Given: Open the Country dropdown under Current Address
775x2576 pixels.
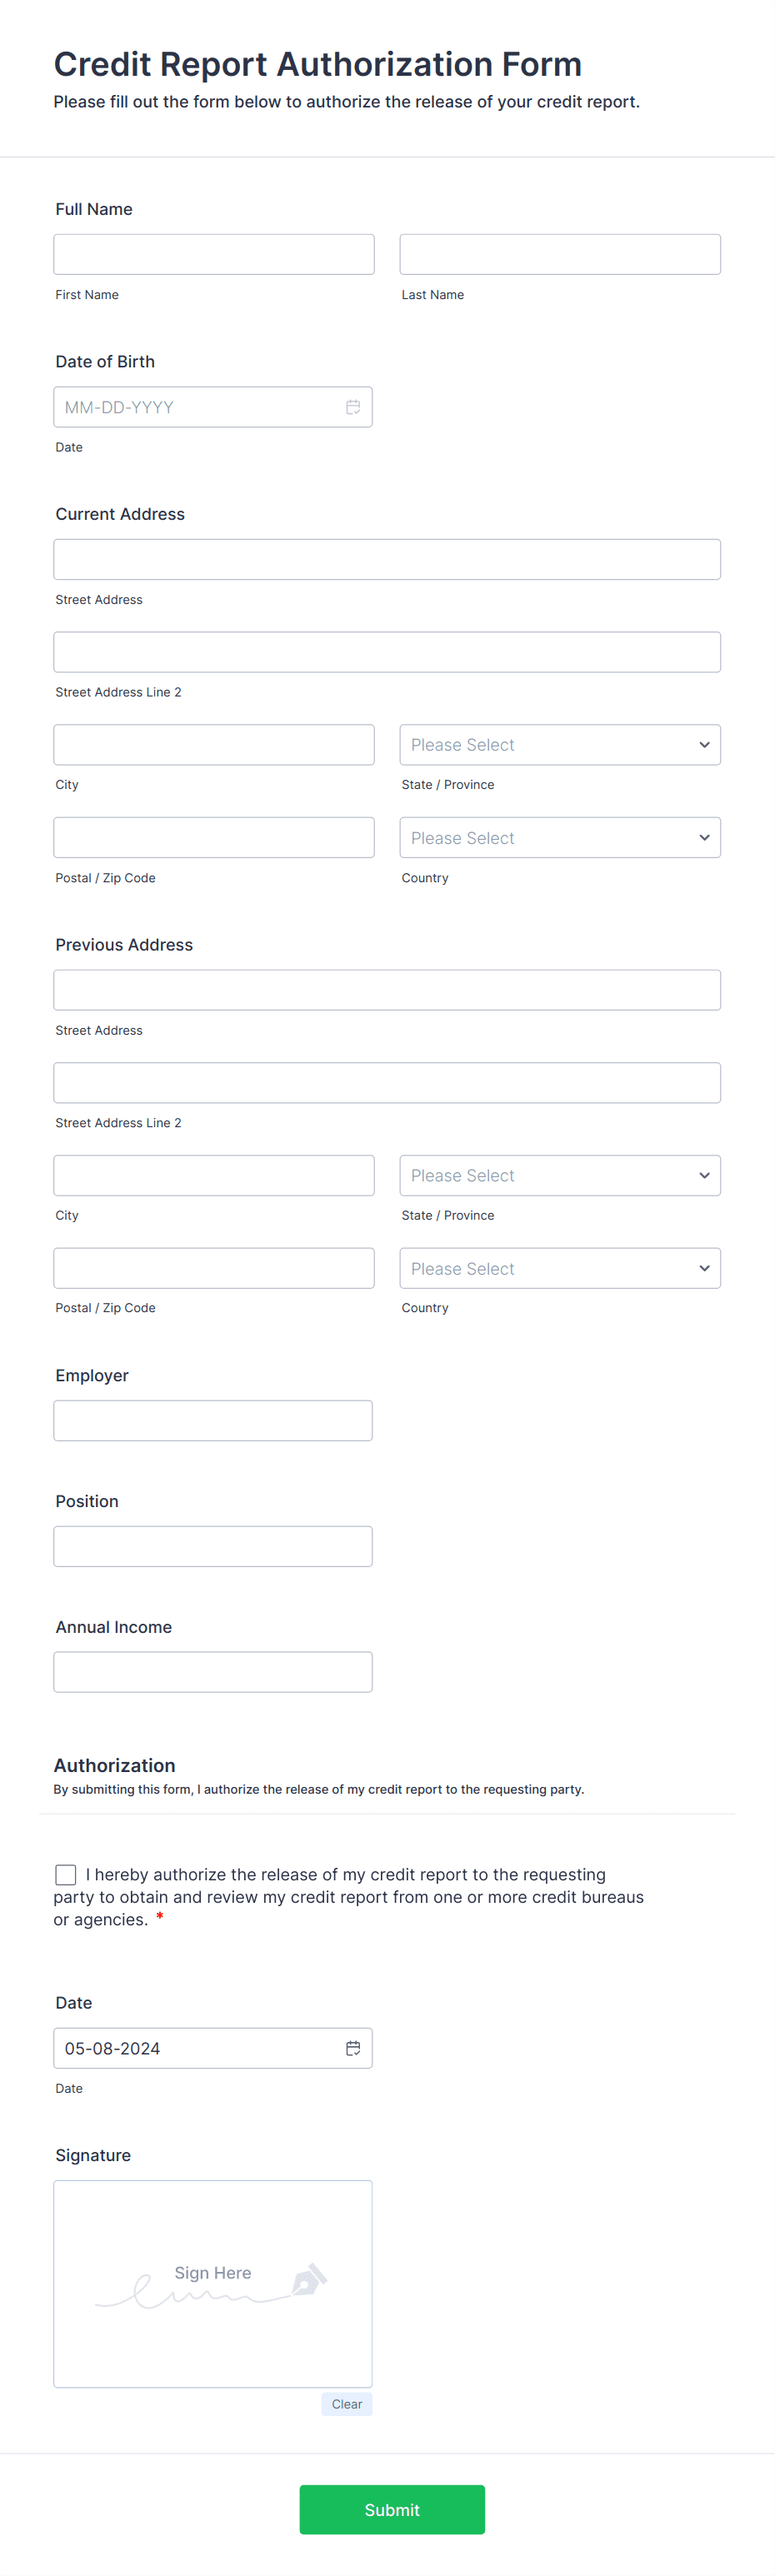Looking at the screenshot, I should click(x=559, y=837).
